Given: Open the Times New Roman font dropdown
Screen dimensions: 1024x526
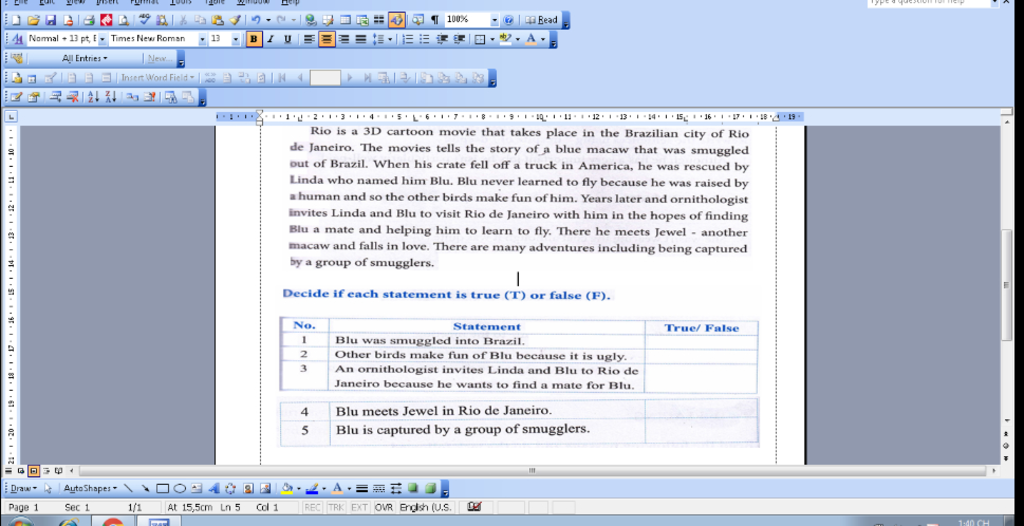Looking at the screenshot, I should click(202, 39).
